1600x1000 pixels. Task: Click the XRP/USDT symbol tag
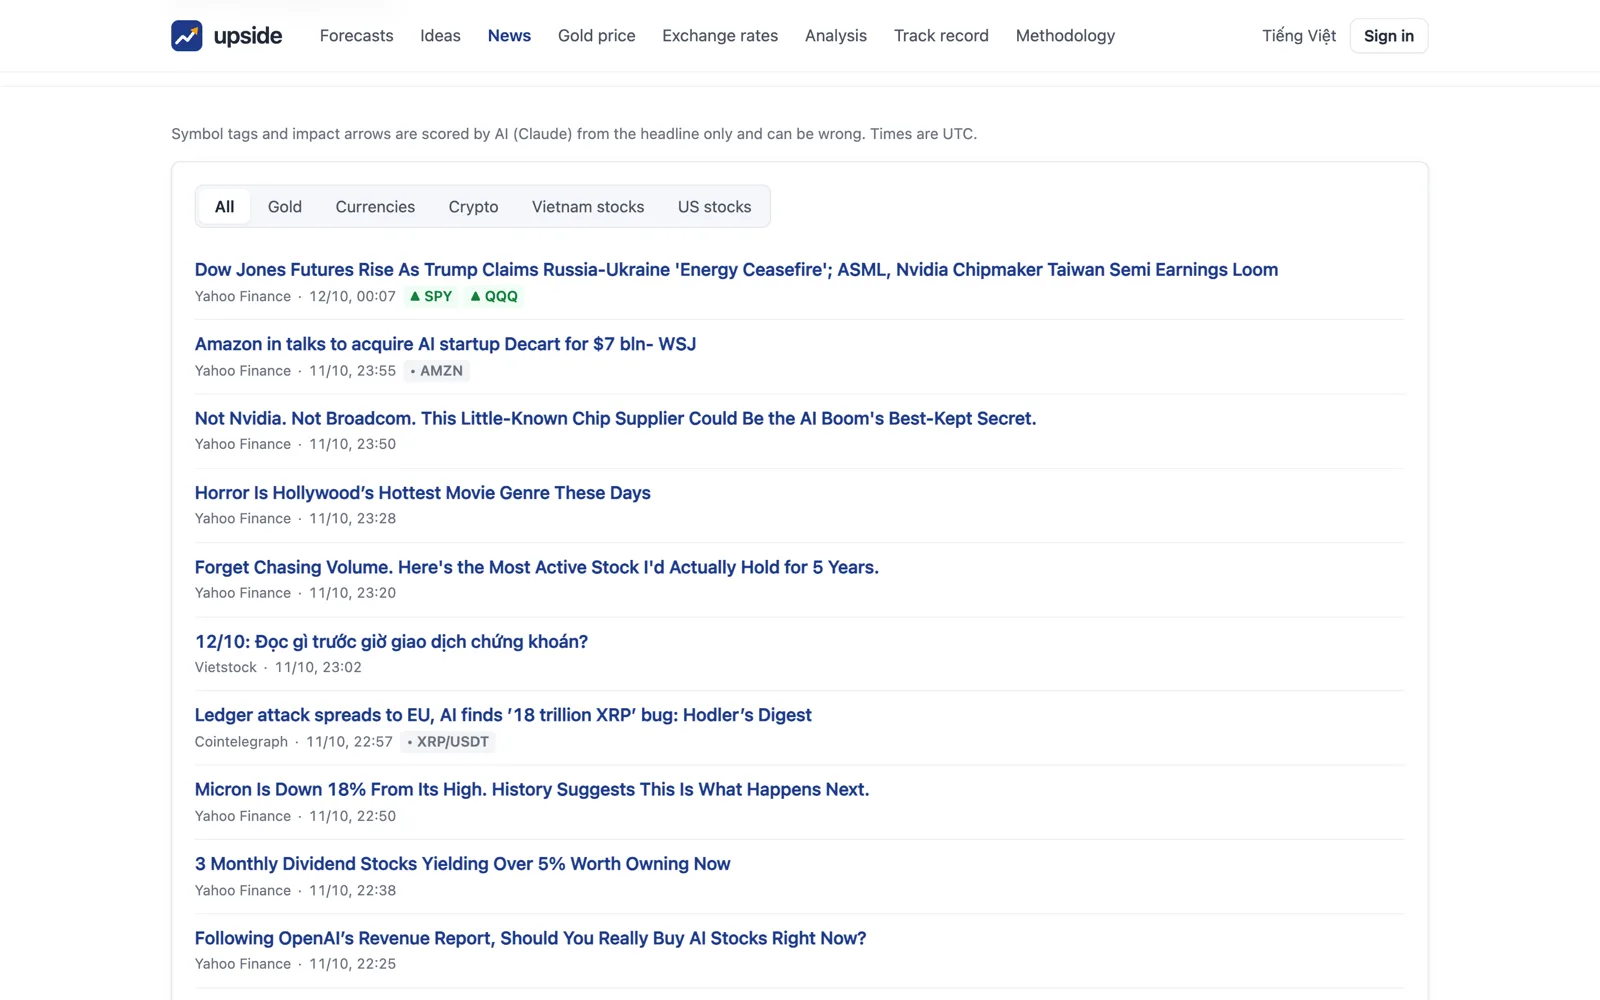click(448, 742)
